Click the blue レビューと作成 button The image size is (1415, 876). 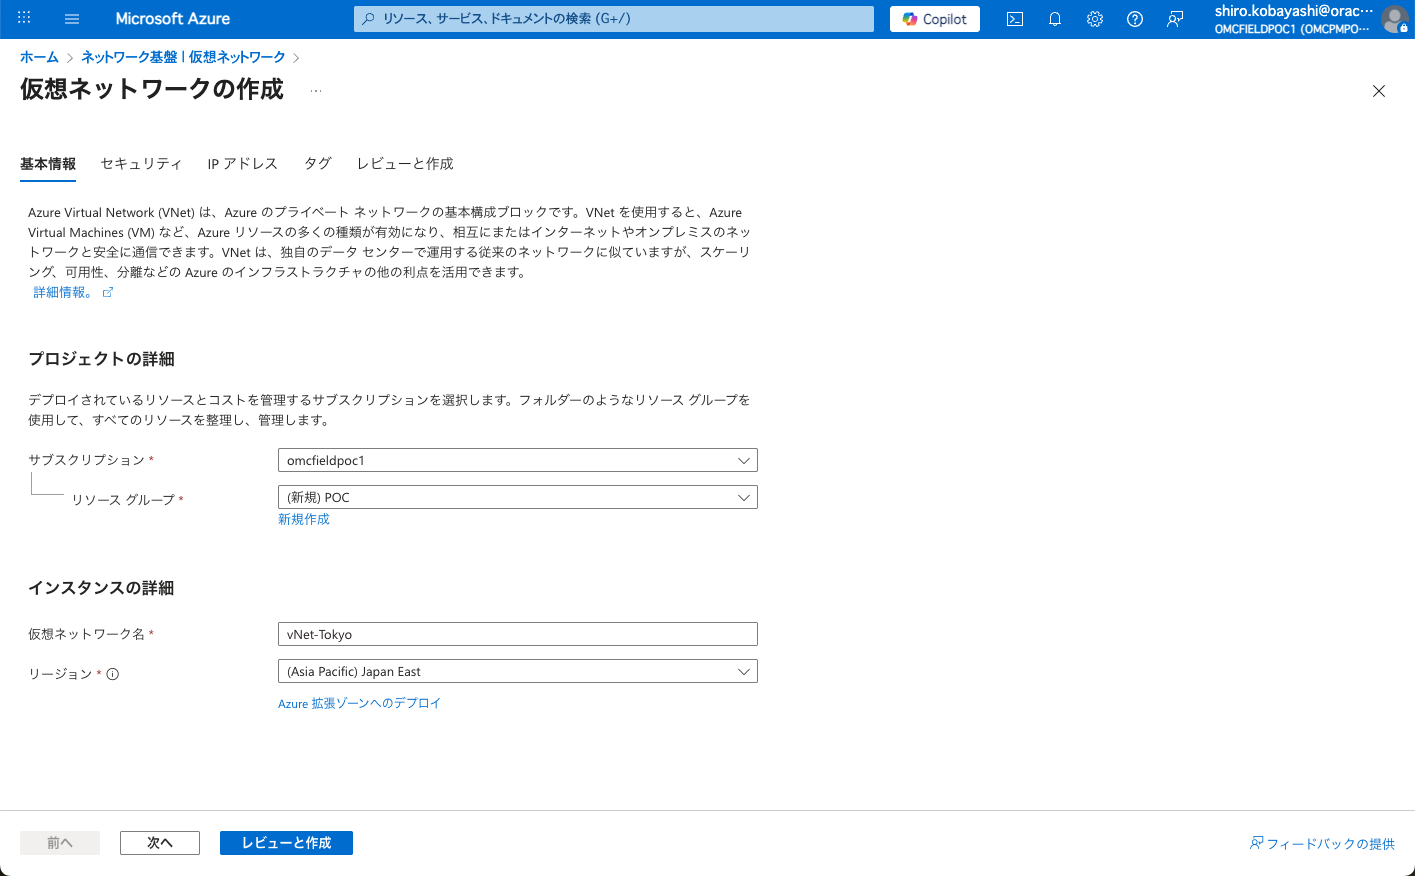pyautogui.click(x=286, y=843)
